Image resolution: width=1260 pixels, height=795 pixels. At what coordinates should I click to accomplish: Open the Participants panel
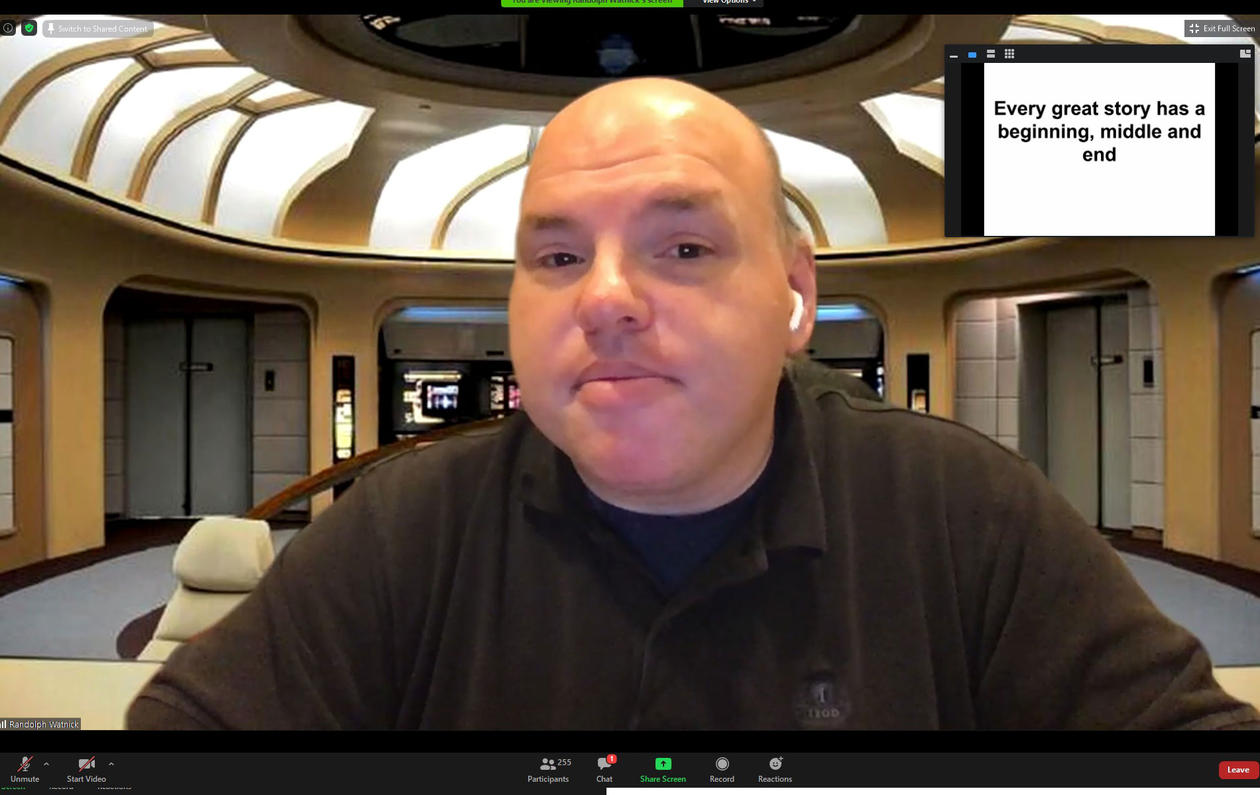pyautogui.click(x=548, y=768)
